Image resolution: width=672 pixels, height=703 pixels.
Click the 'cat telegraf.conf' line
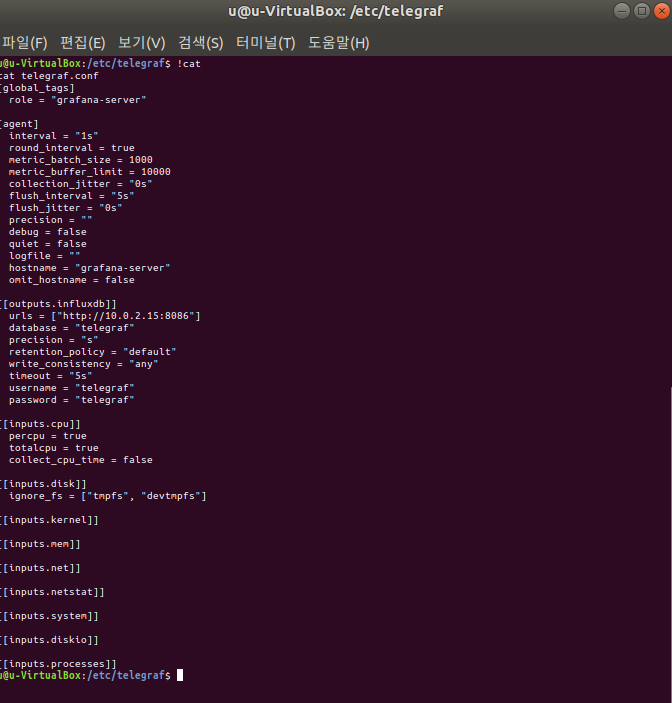[49, 76]
